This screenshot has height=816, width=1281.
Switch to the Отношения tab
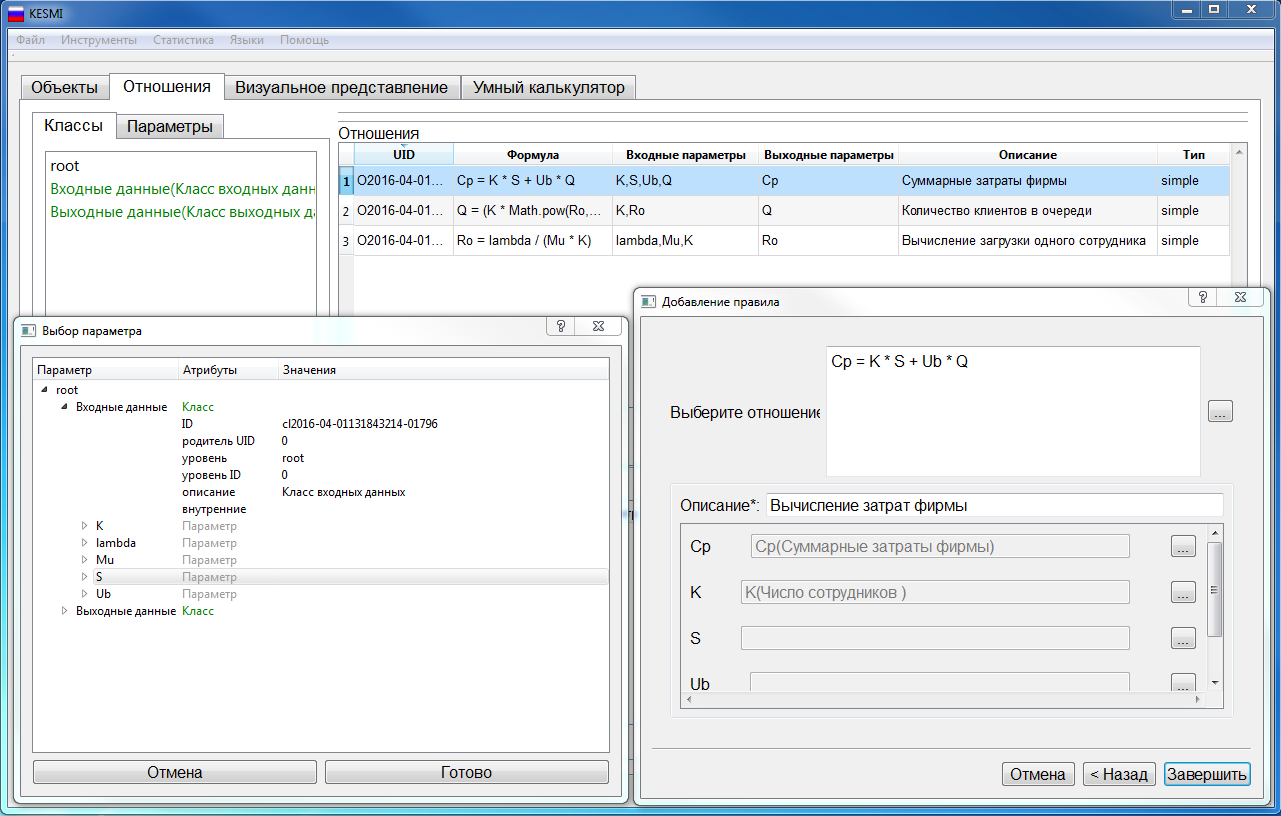pos(166,86)
